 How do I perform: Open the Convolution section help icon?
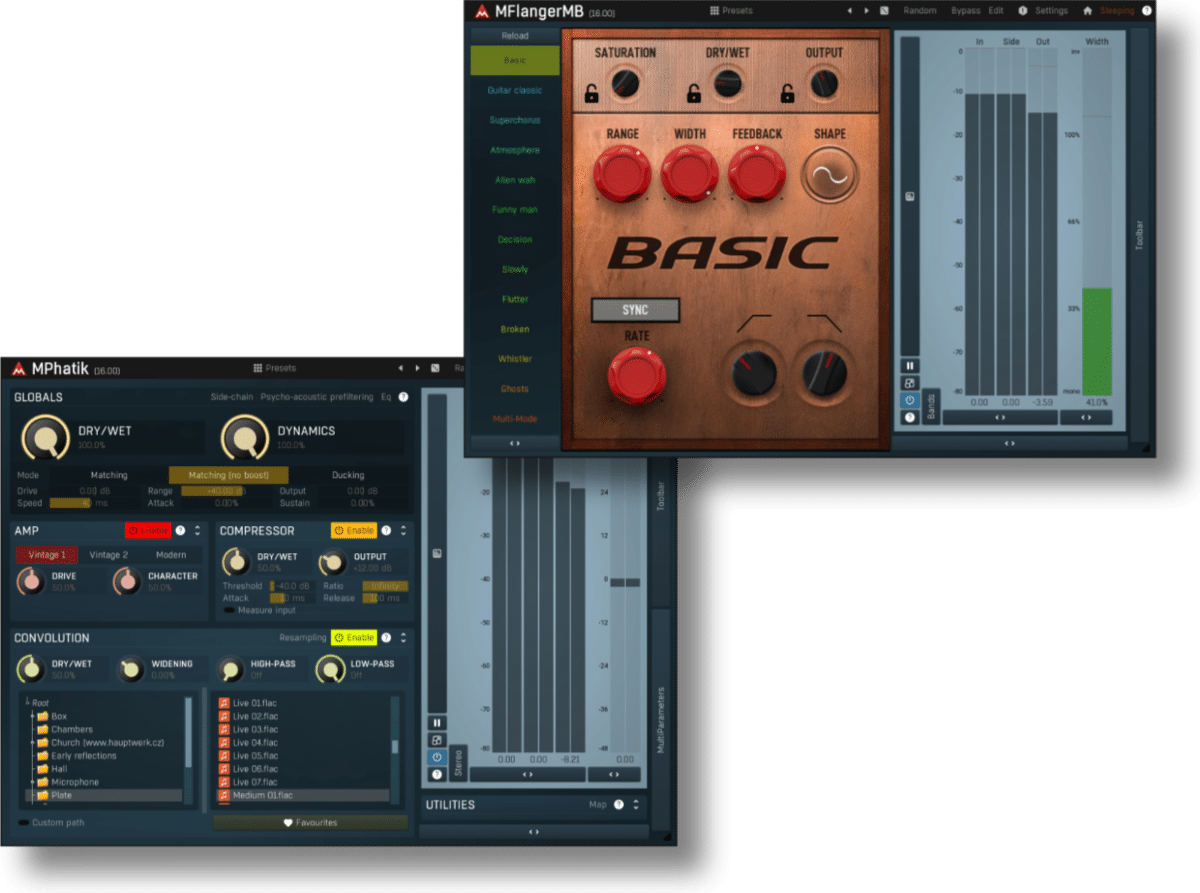[x=386, y=637]
